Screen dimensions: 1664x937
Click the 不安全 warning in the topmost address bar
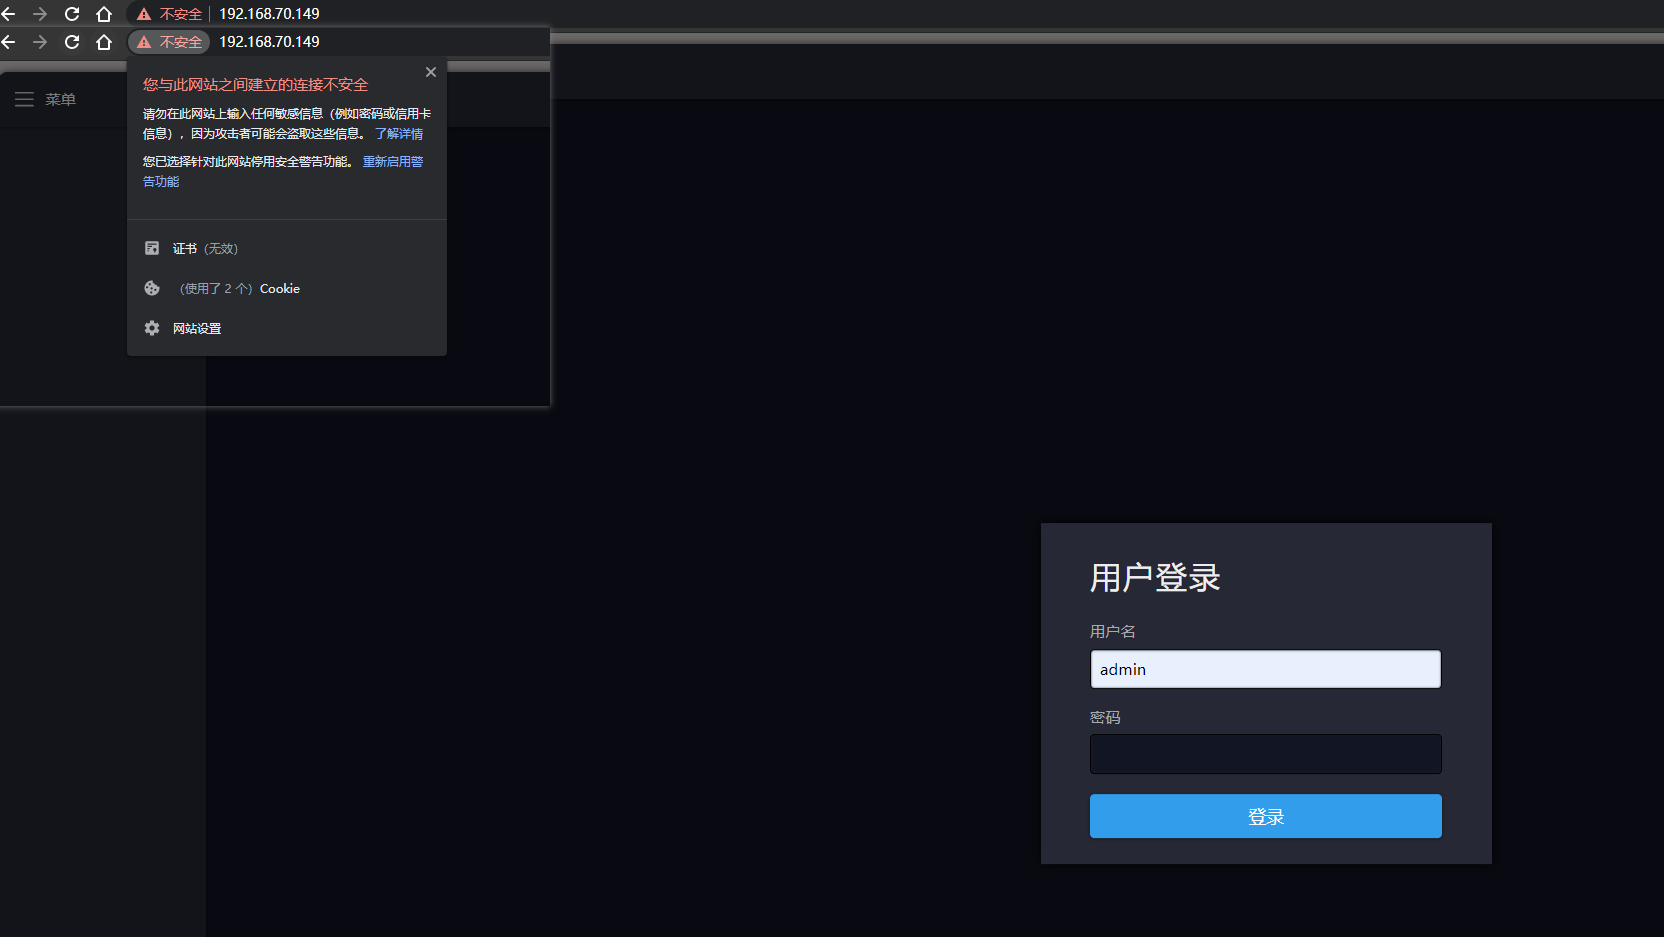(170, 14)
